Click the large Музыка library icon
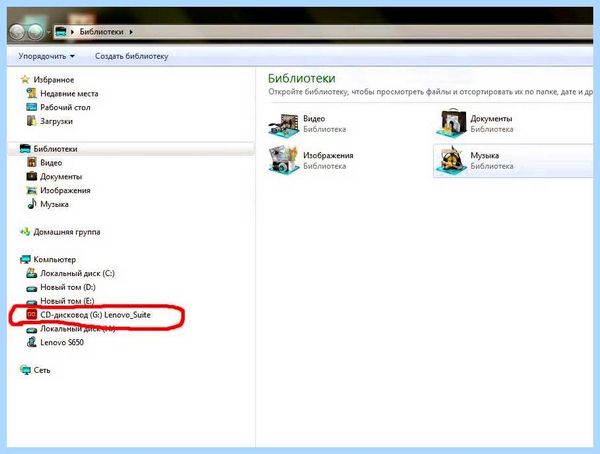The width and height of the screenshot is (600, 454). (452, 160)
